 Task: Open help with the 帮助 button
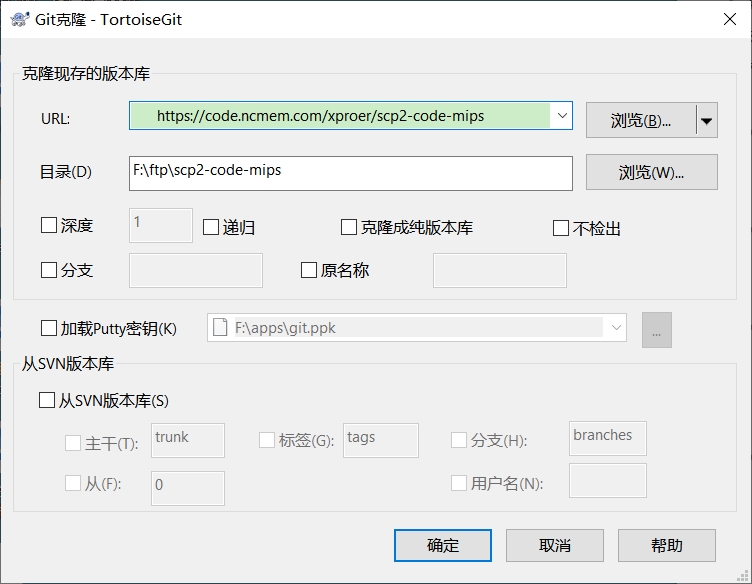(x=666, y=545)
